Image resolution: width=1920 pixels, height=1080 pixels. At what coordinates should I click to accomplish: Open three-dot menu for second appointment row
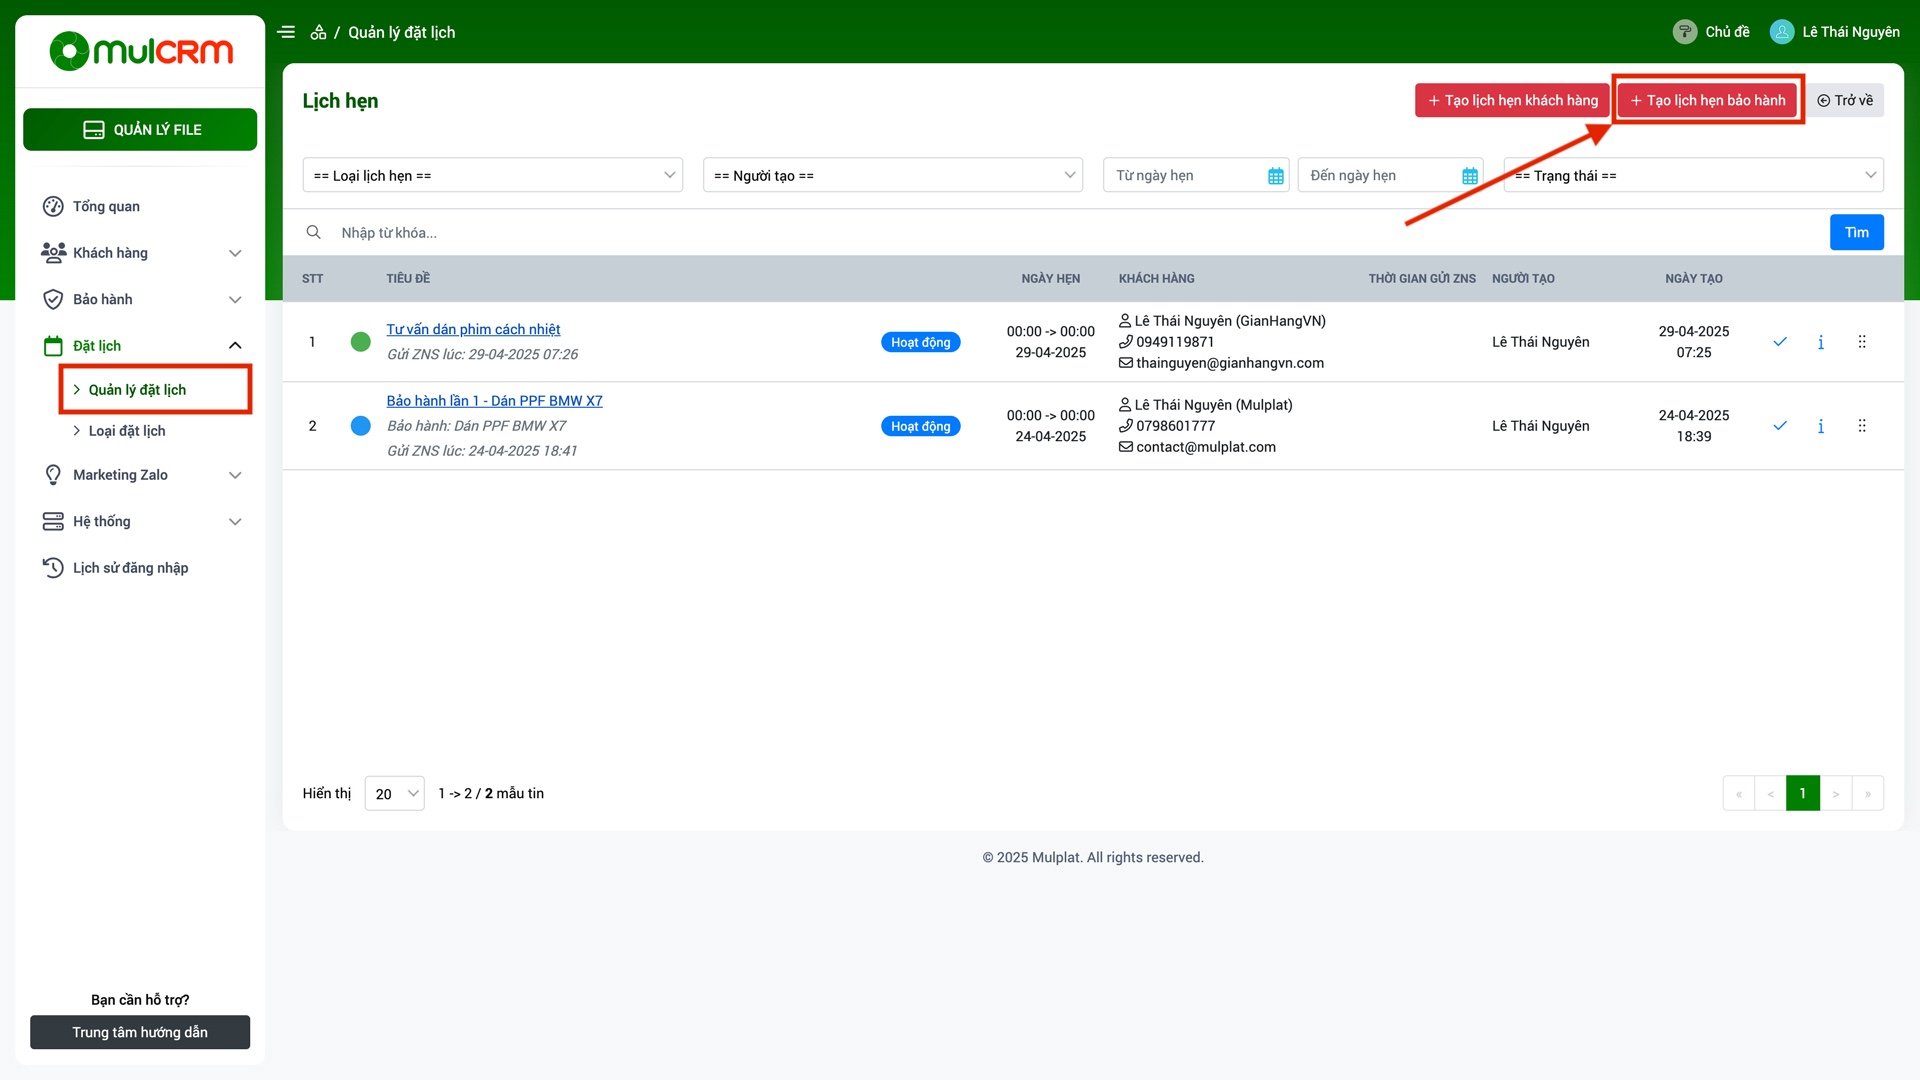(x=1861, y=426)
